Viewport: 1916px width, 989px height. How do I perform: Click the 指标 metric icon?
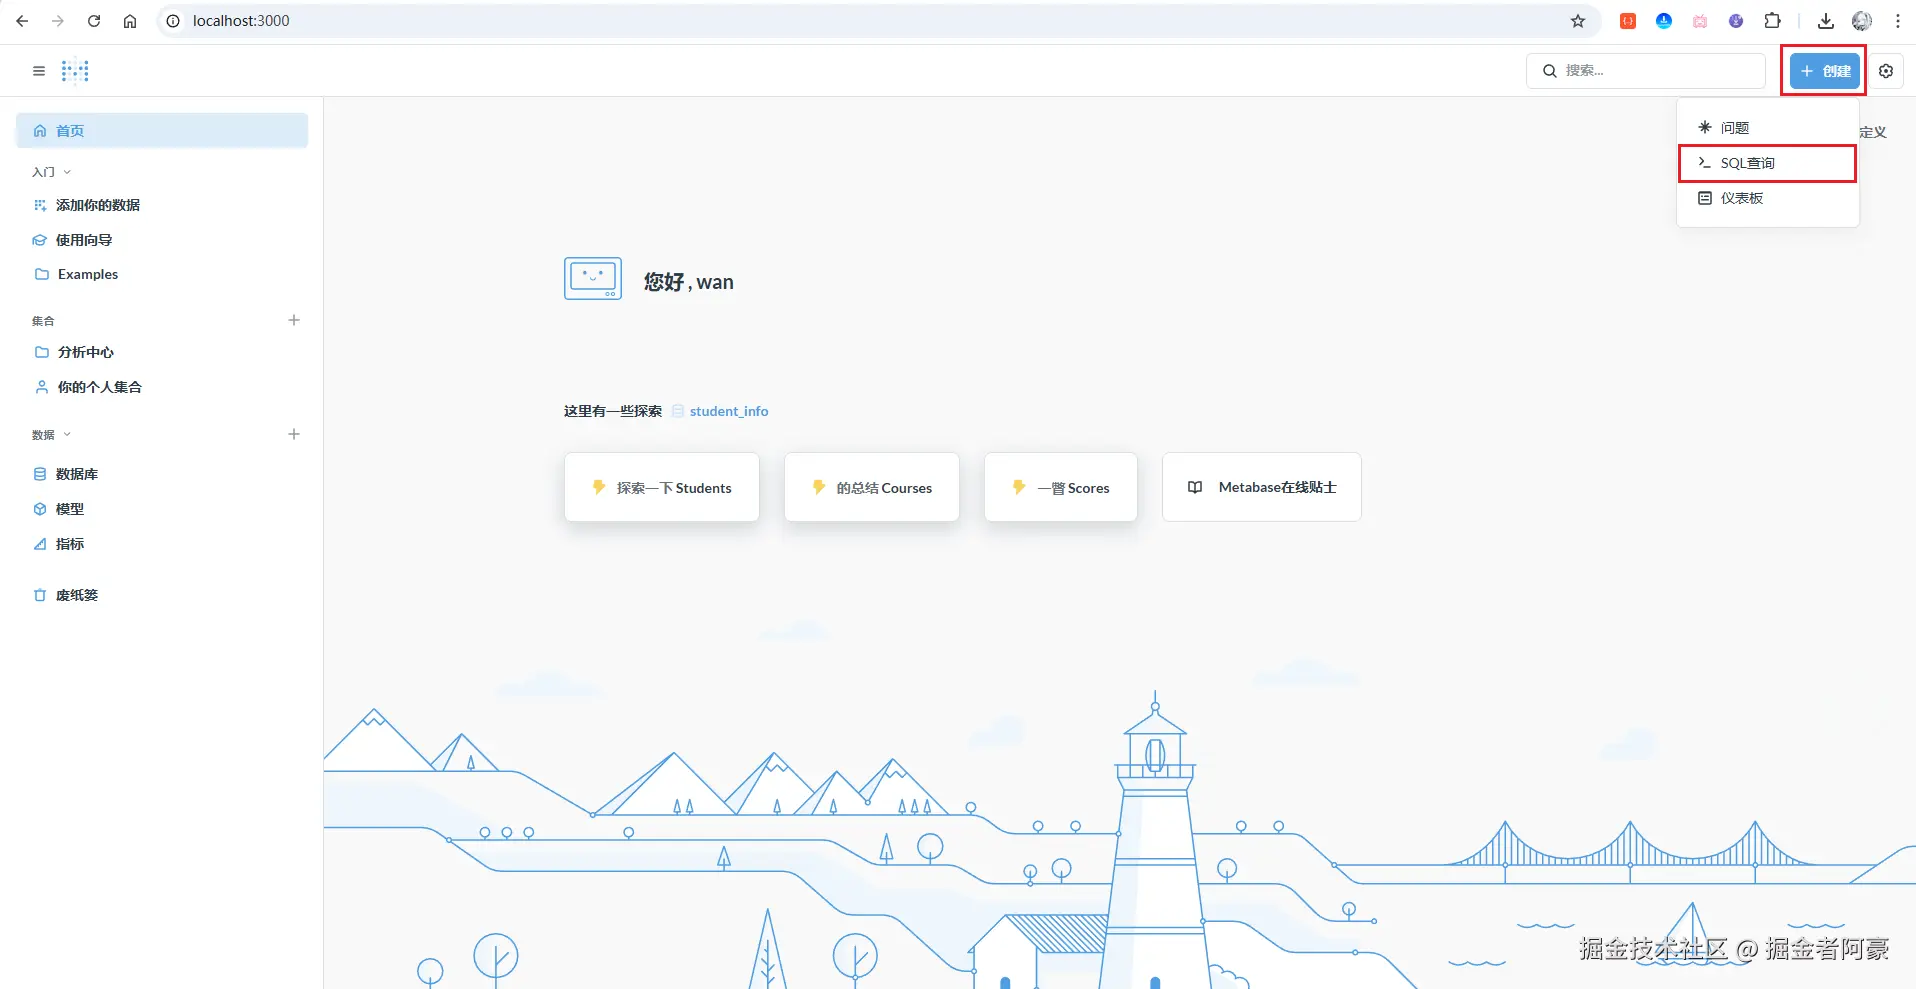[40, 544]
